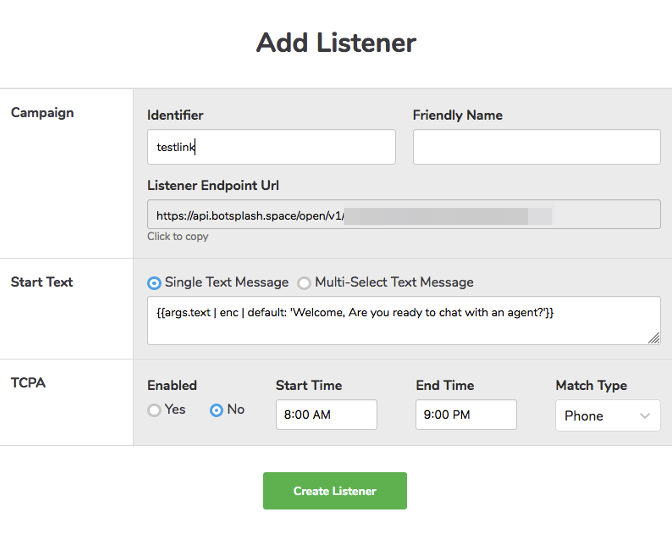Click the 'Click to copy' link

178,237
